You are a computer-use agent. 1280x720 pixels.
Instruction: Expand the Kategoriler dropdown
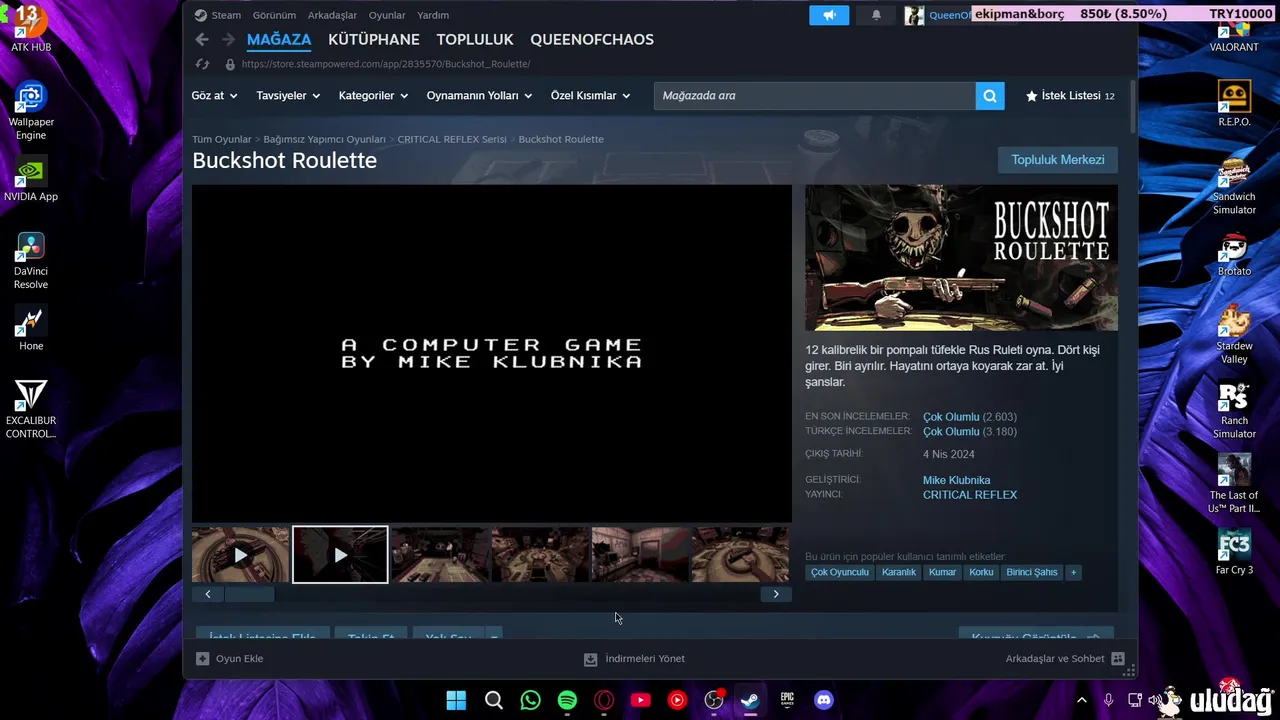pos(373,96)
